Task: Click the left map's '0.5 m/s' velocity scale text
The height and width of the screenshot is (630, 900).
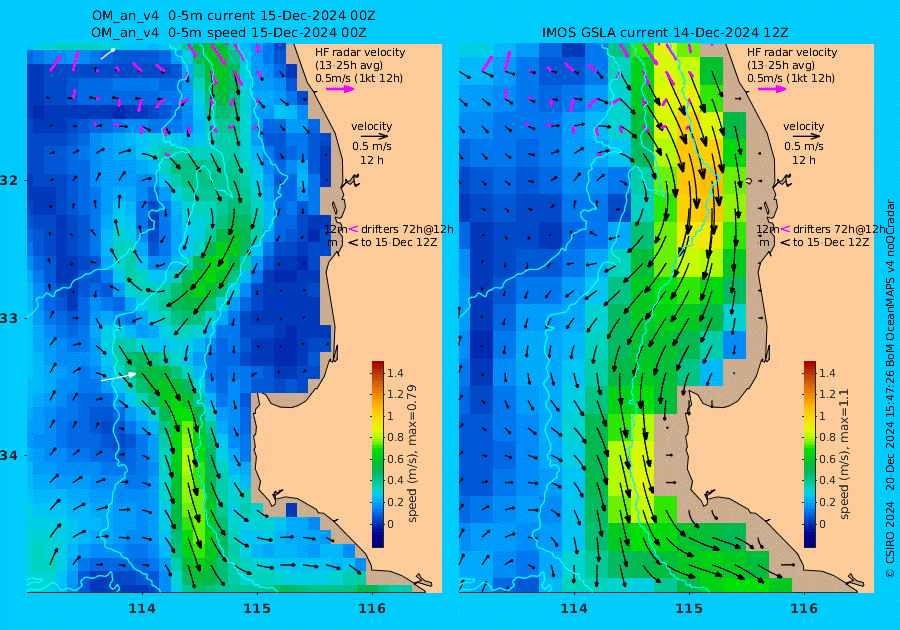Action: [372, 146]
